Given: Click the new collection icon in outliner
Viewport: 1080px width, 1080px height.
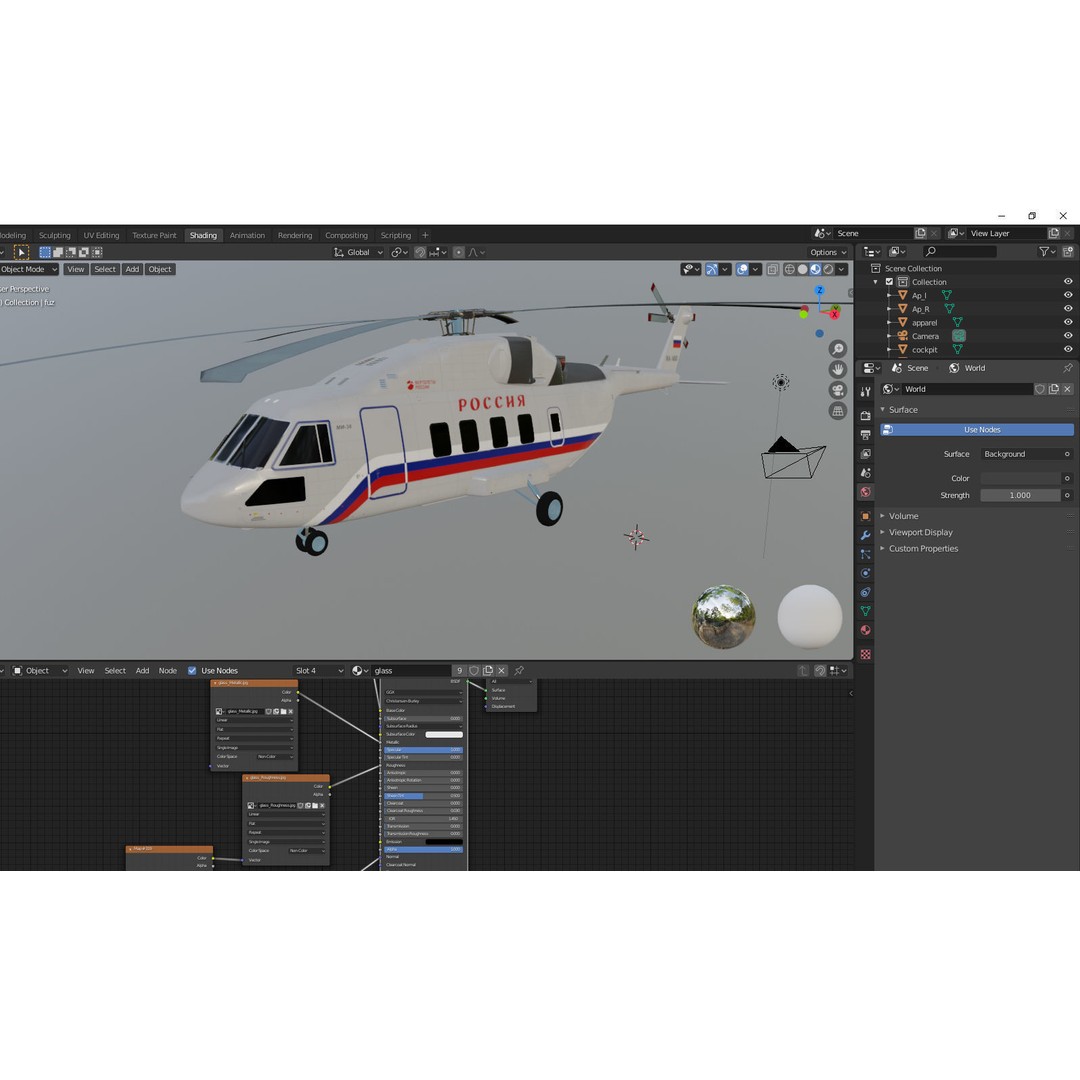Looking at the screenshot, I should 1068,252.
